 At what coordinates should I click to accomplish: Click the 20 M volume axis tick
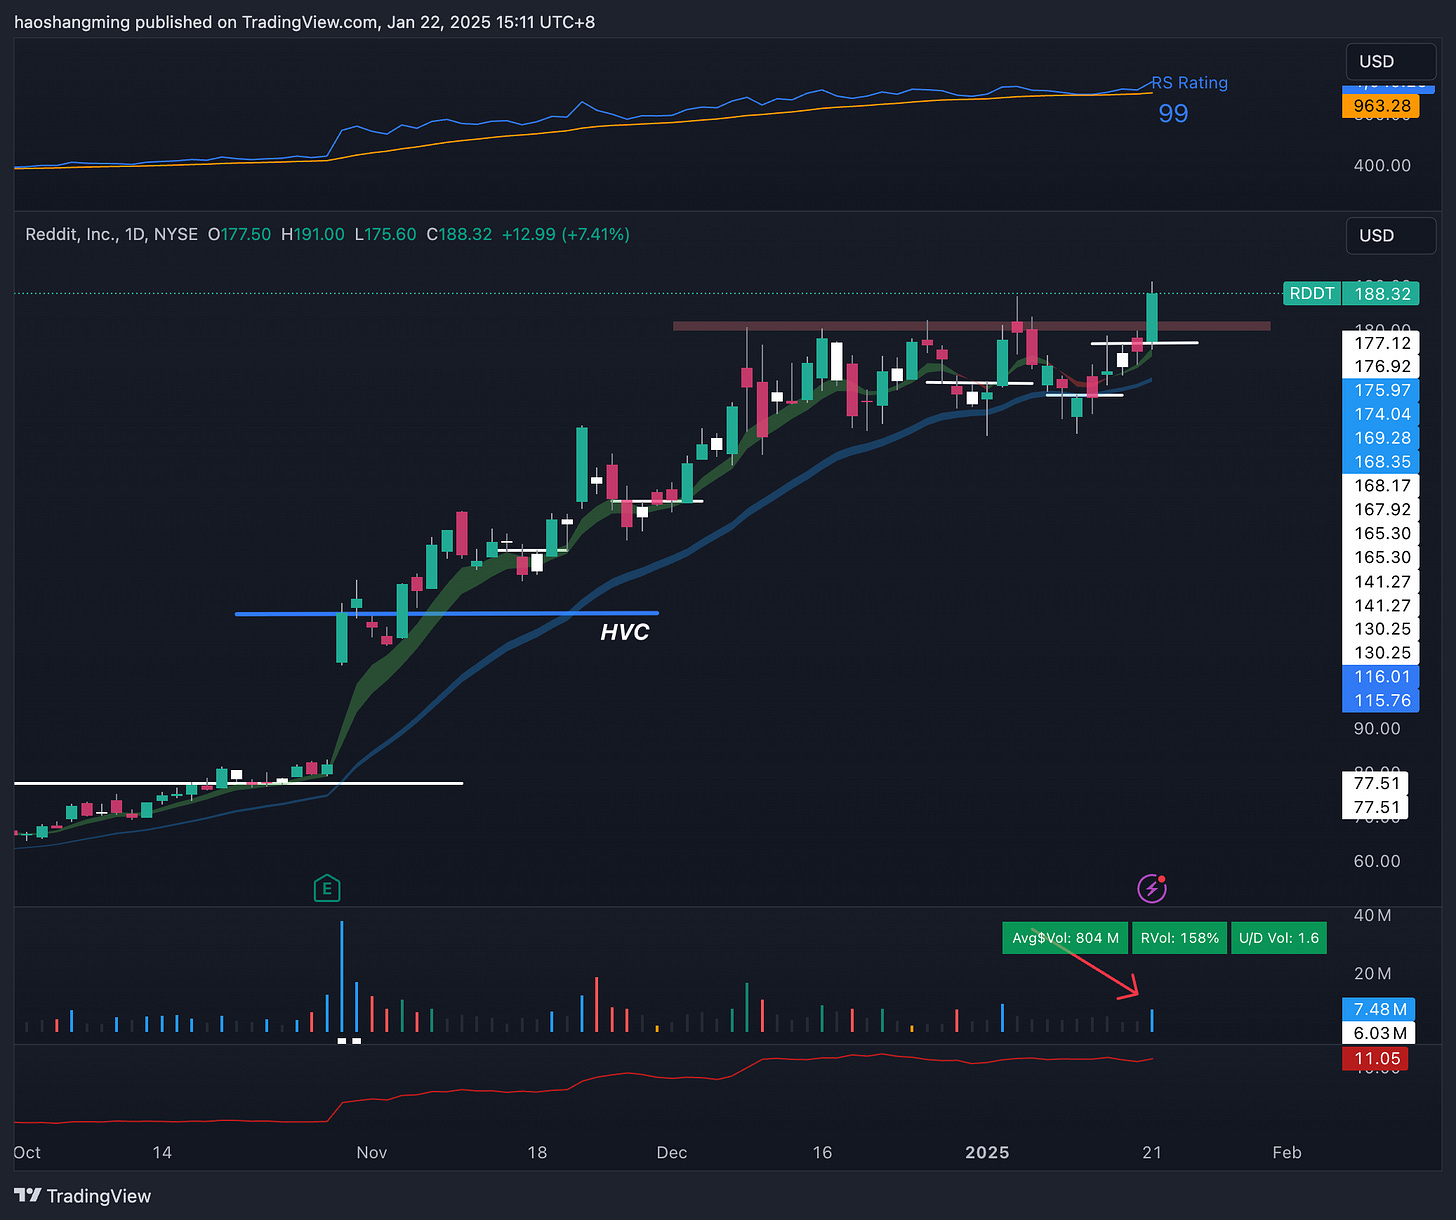click(1372, 974)
